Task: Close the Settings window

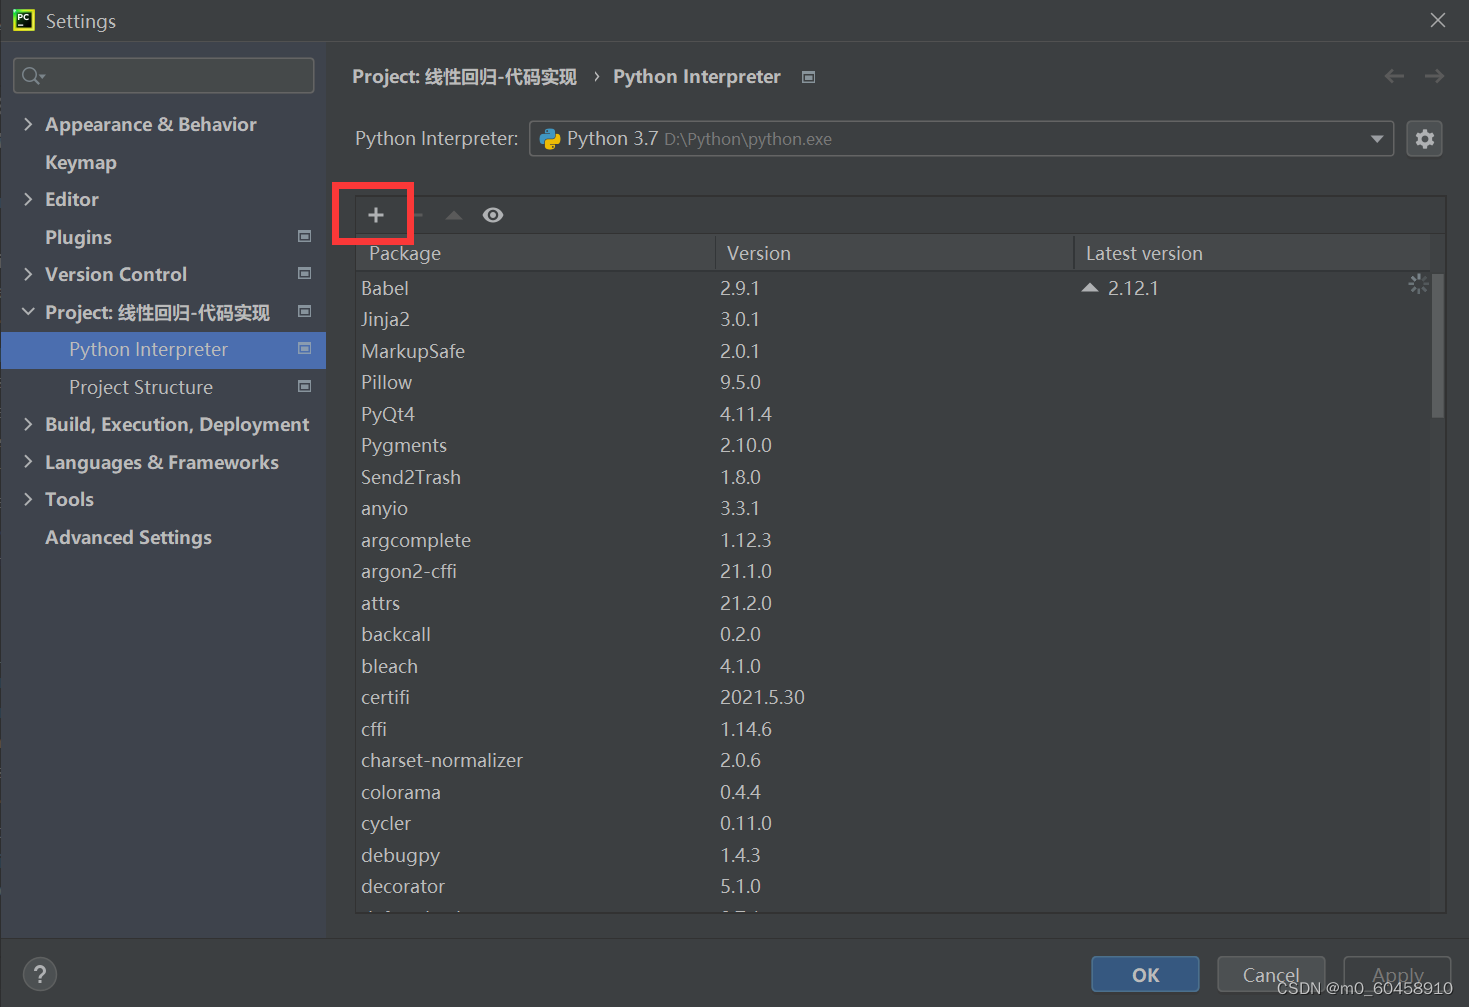Action: (1438, 20)
